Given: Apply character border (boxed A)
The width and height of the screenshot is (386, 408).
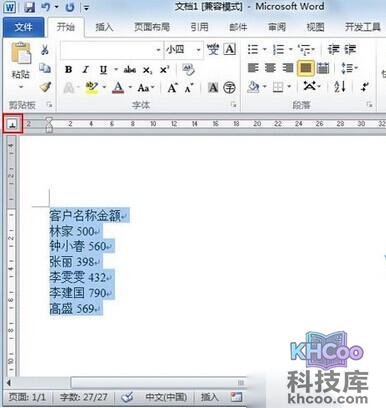Looking at the screenshot, I should [230, 49].
